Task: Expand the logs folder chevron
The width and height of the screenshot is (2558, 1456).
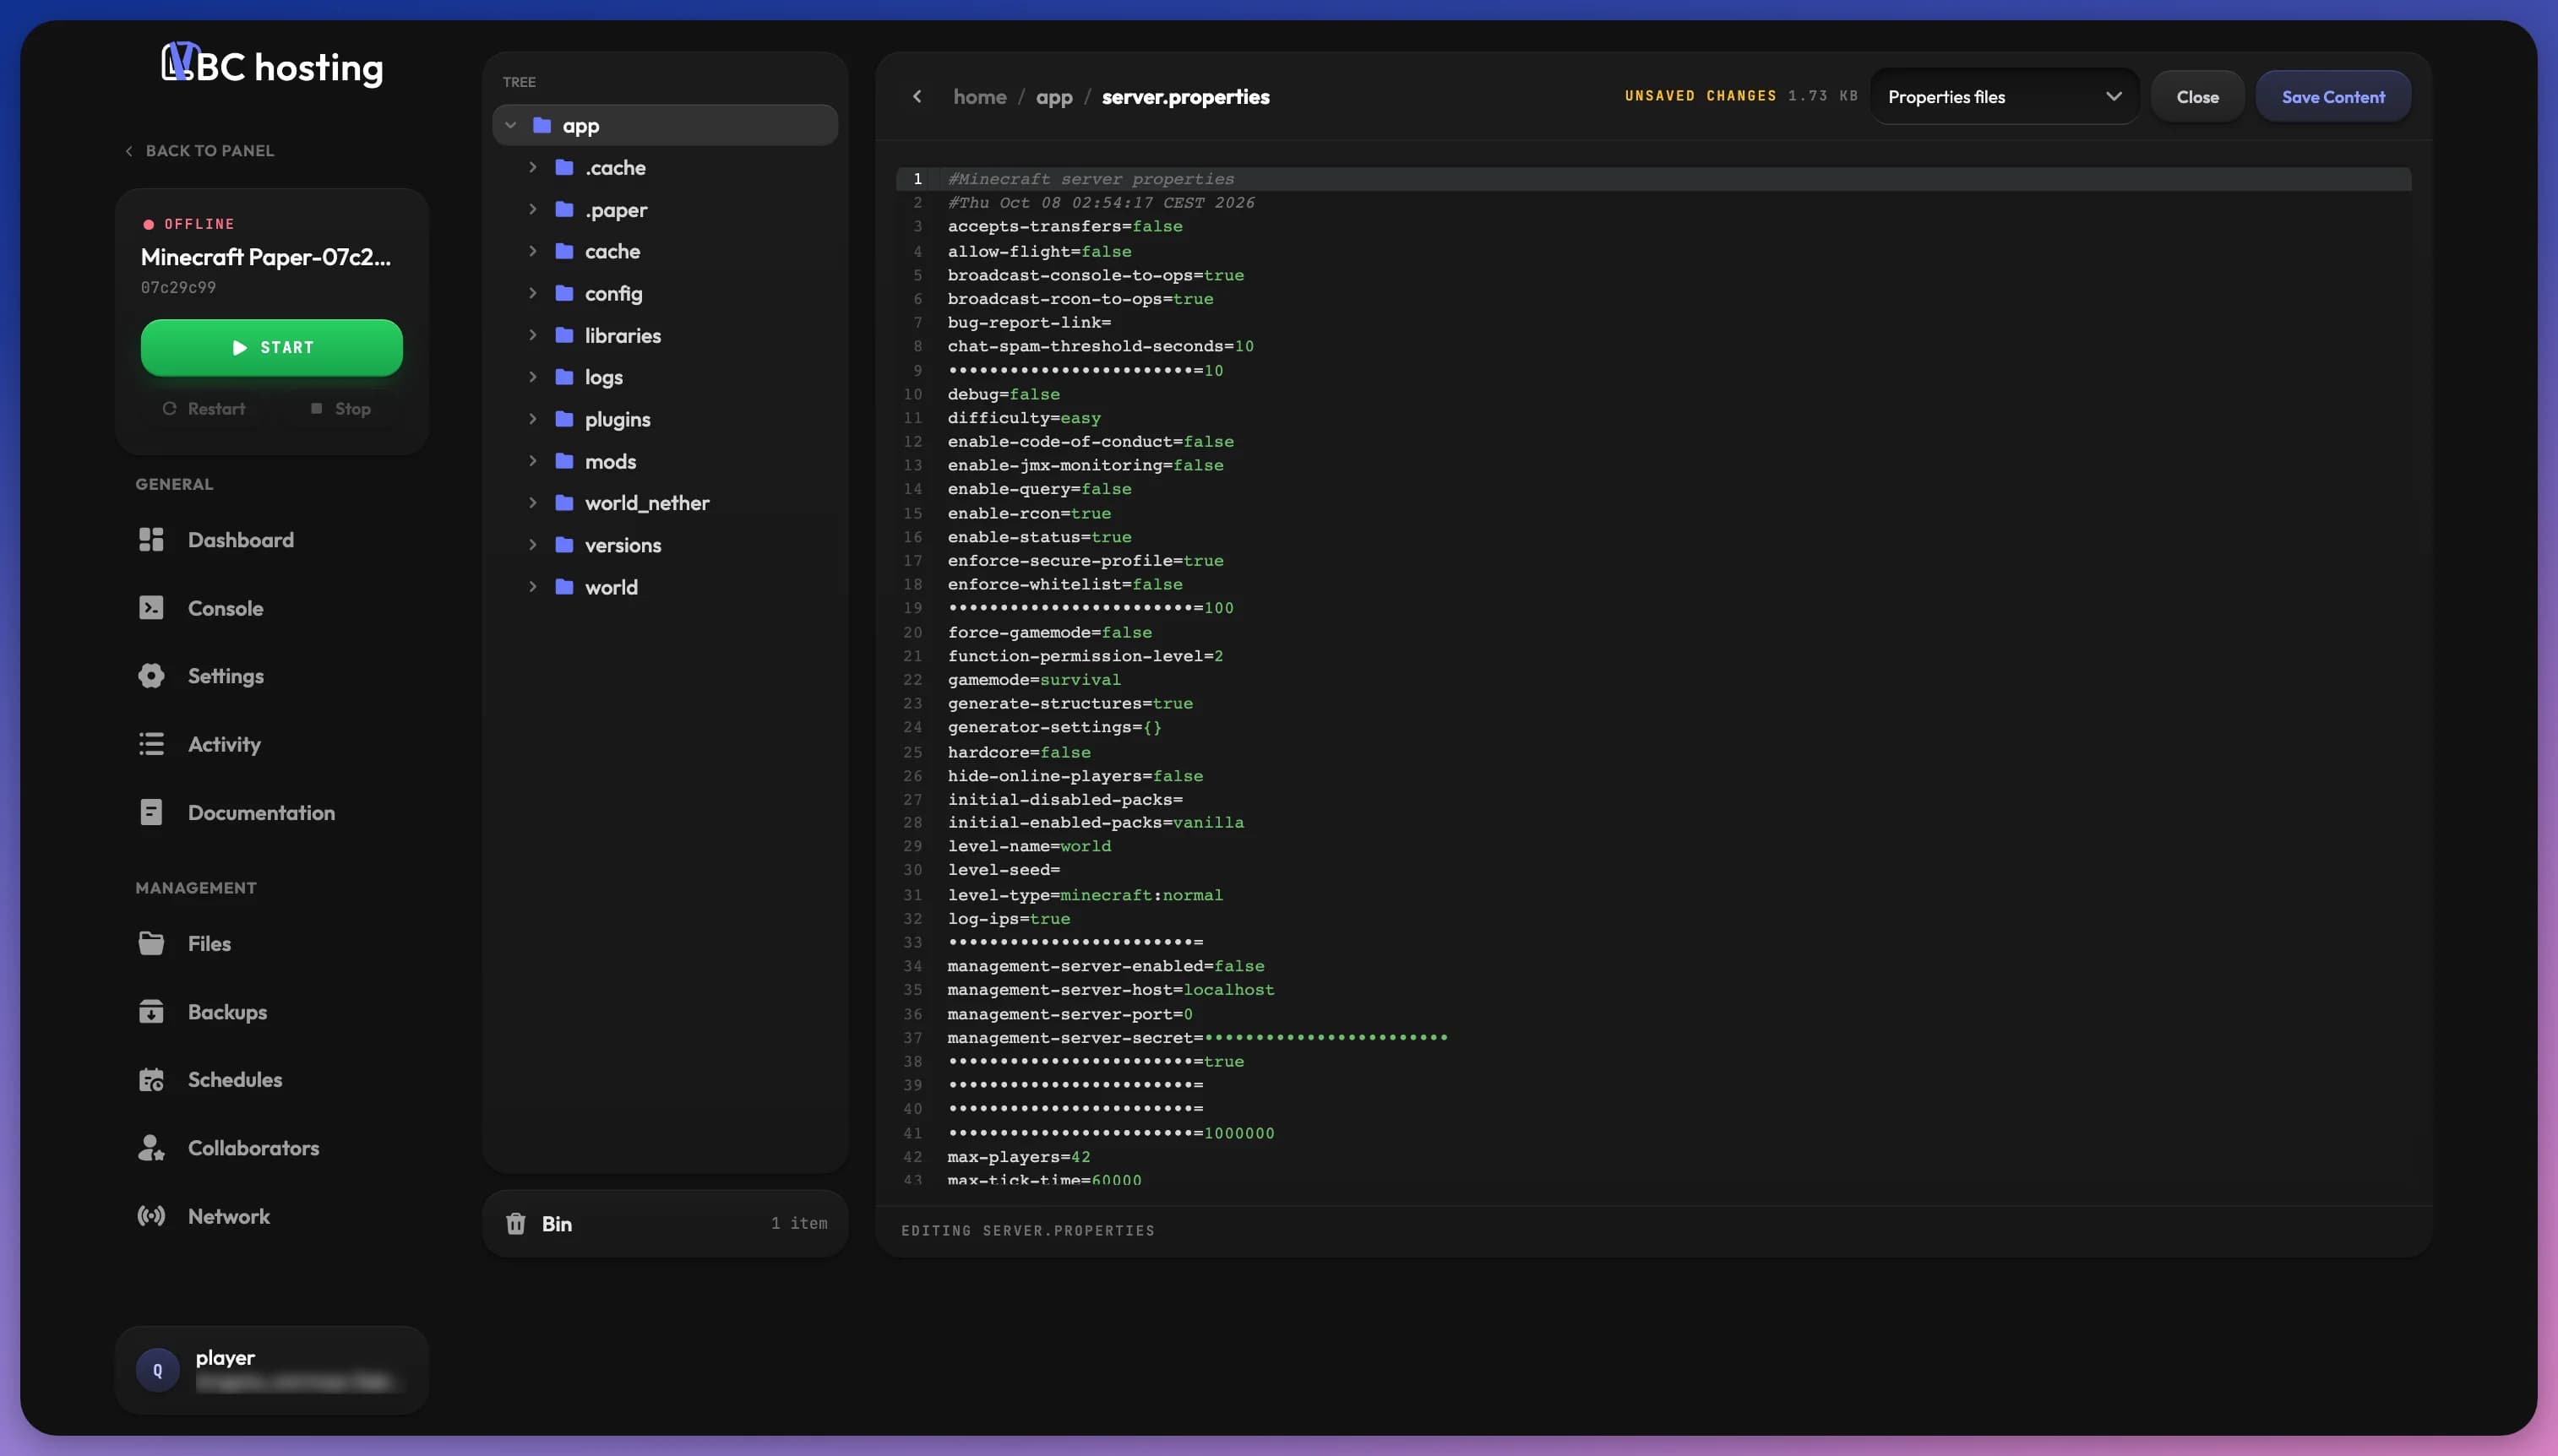Action: 533,377
